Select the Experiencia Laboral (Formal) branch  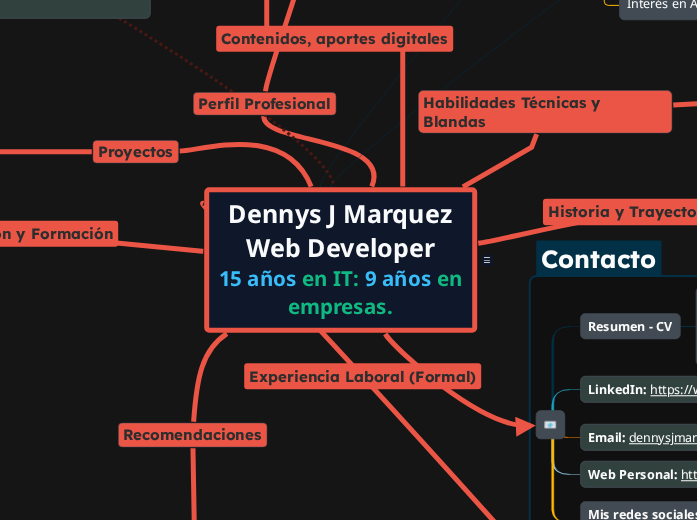pos(362,377)
